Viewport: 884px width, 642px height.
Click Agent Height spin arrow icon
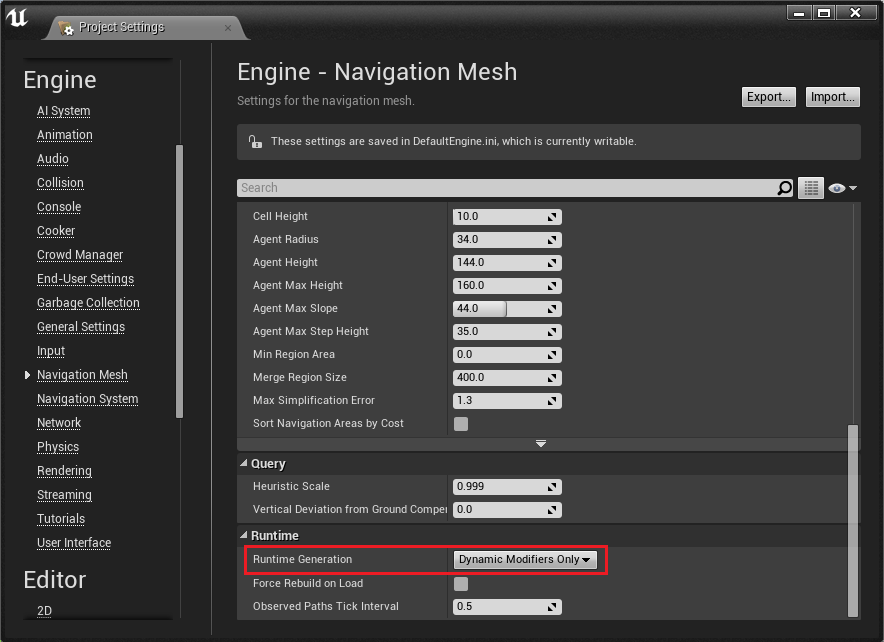point(552,263)
